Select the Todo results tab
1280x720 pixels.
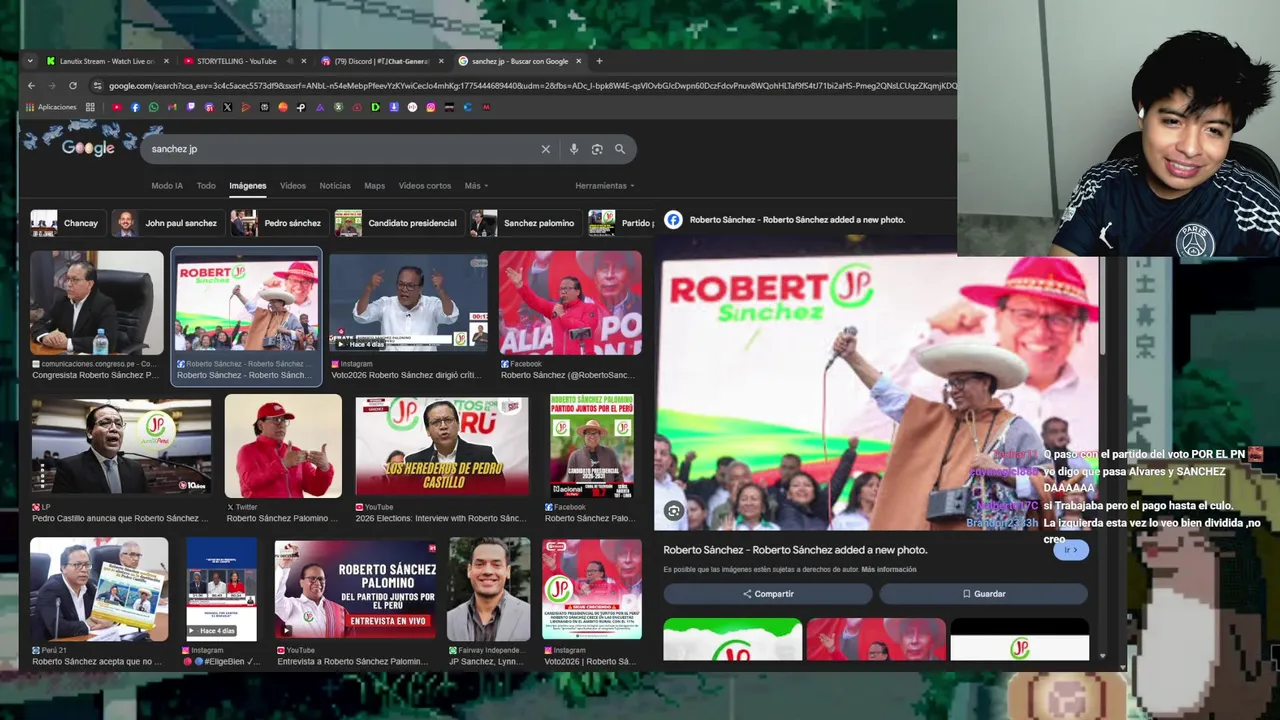point(206,186)
